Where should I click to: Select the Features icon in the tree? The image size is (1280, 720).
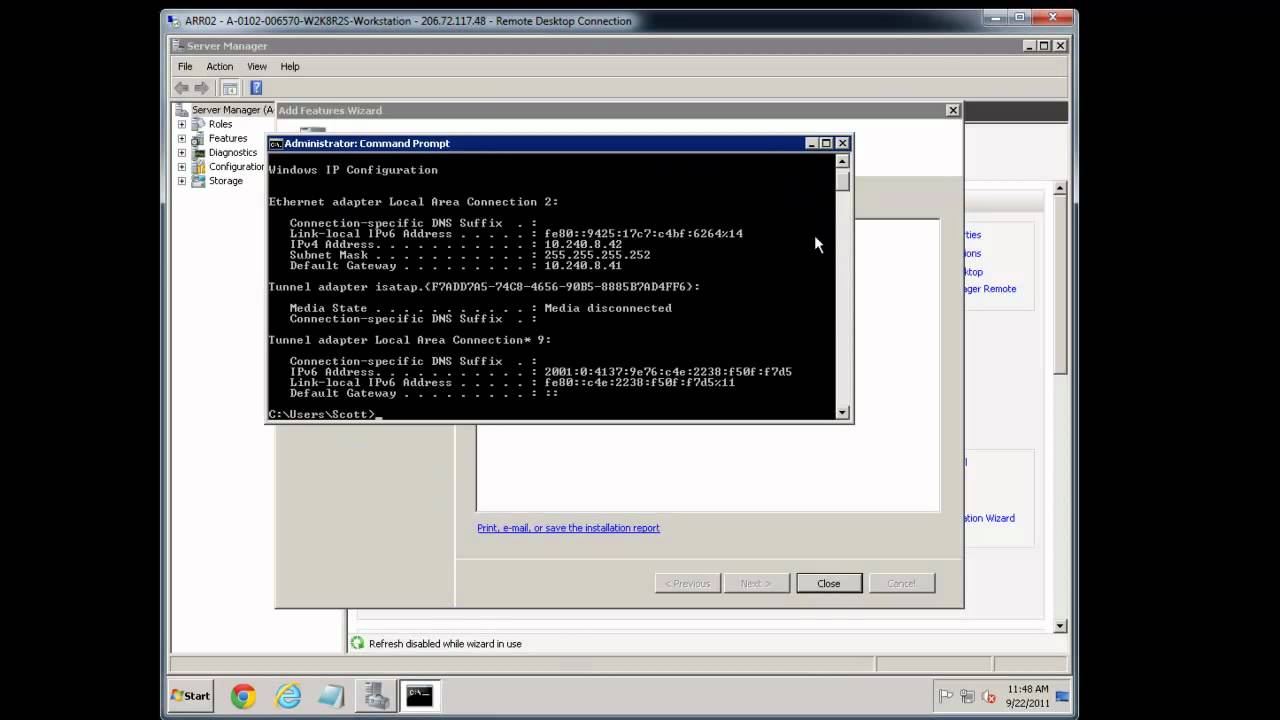click(198, 138)
